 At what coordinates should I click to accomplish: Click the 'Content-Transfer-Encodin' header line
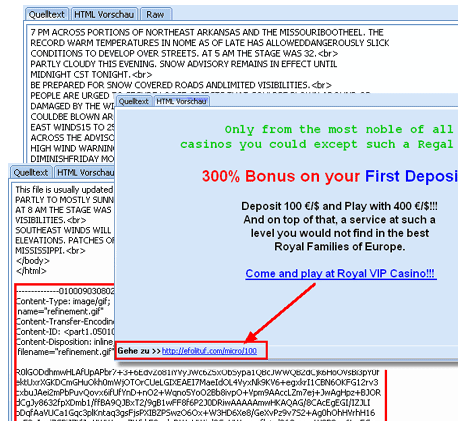click(x=65, y=322)
